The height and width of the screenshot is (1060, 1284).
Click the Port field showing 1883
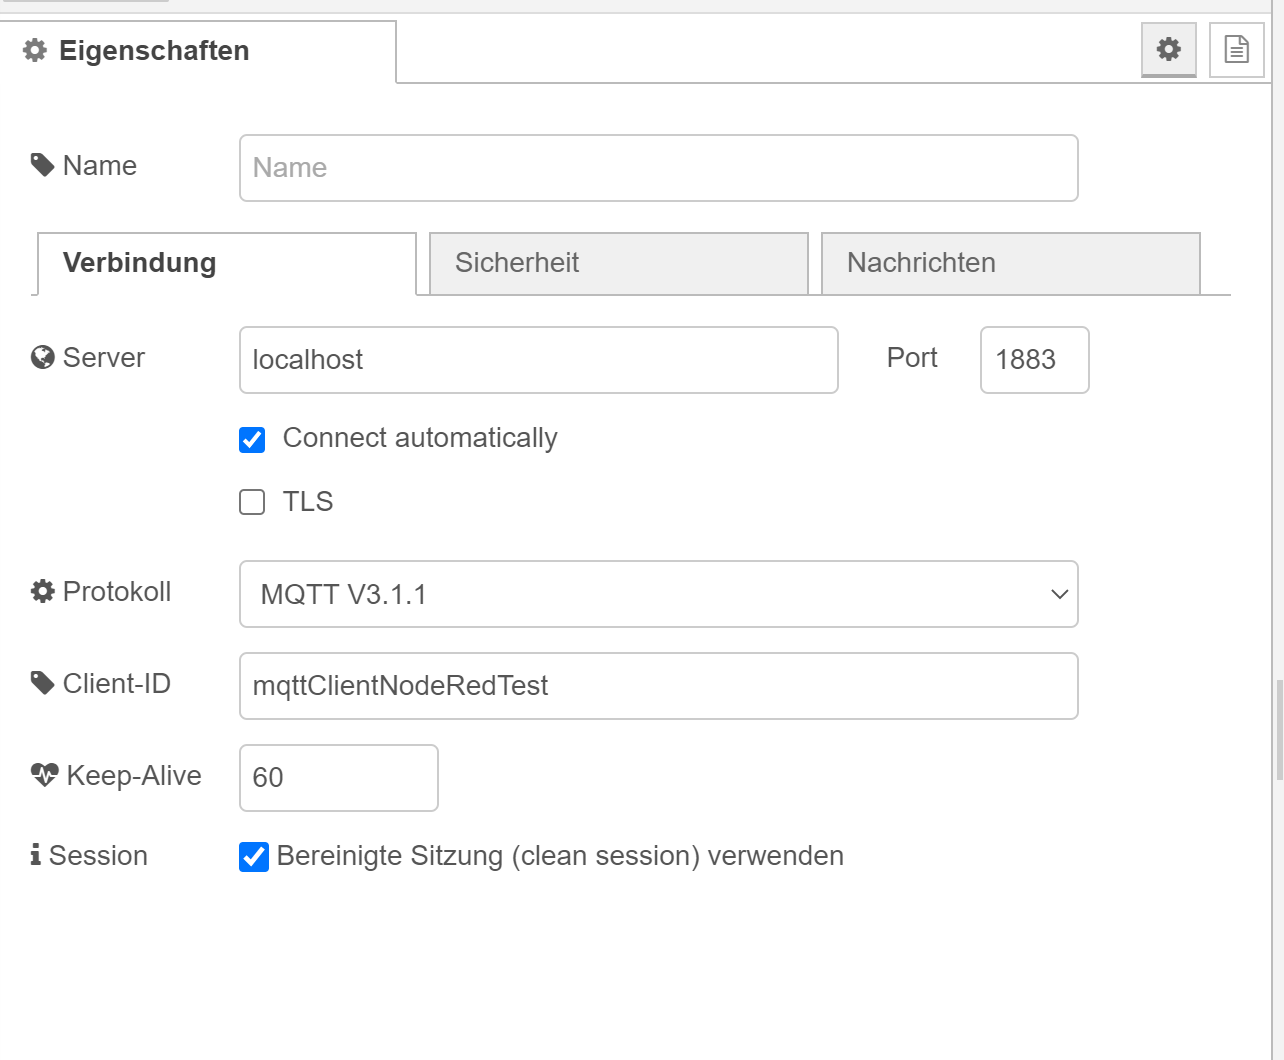pyautogui.click(x=1035, y=360)
